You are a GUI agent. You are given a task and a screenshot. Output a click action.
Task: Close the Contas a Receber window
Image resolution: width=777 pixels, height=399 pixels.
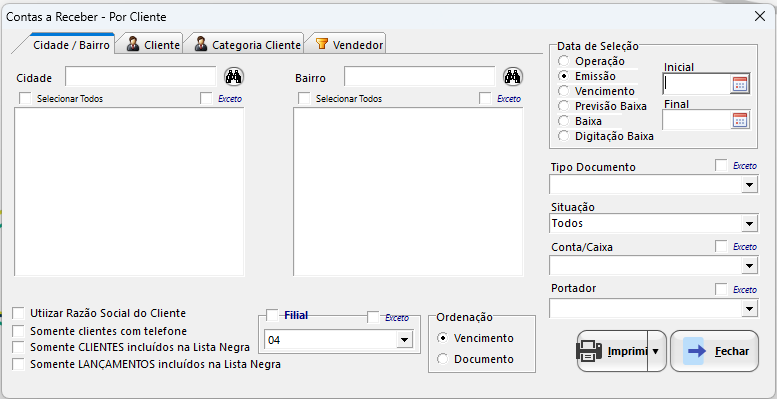[760, 16]
